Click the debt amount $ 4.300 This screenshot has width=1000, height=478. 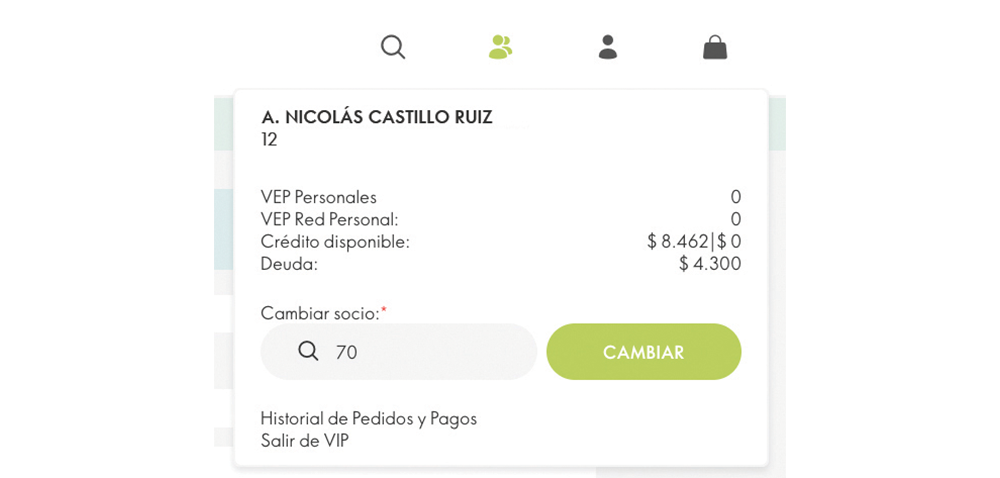[709, 263]
